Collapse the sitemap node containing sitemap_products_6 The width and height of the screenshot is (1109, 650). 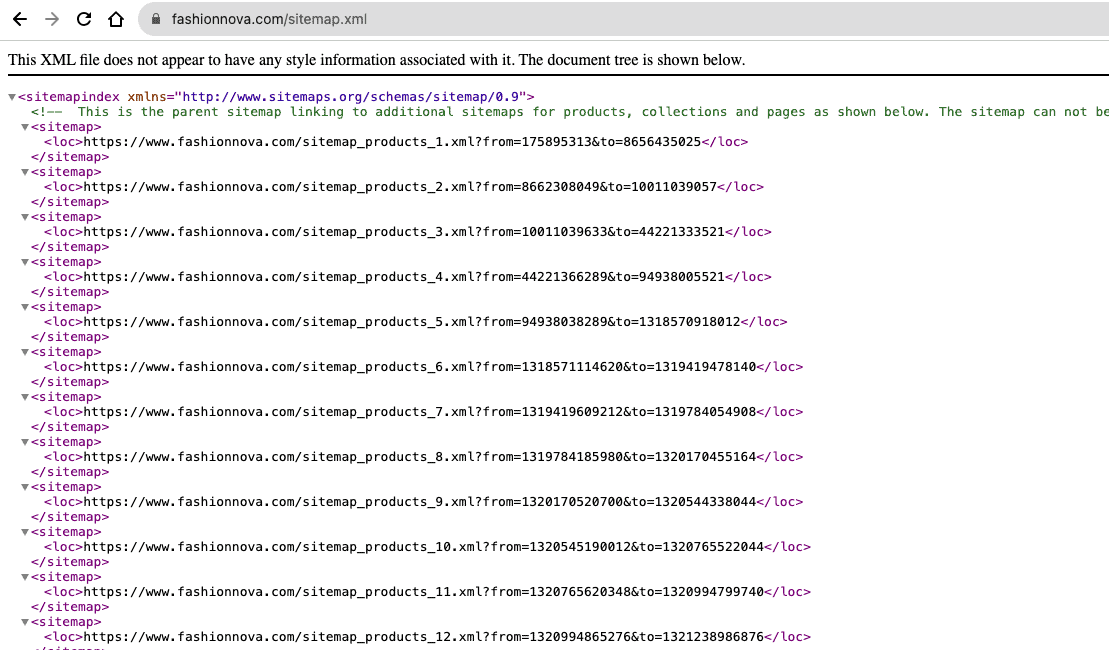[x=25, y=352]
